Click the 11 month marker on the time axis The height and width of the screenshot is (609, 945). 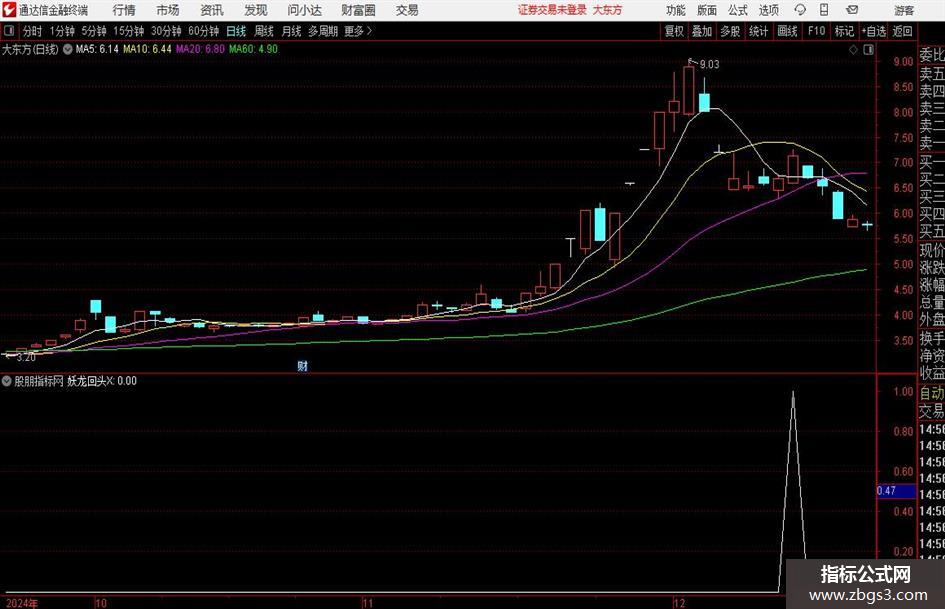coord(368,603)
